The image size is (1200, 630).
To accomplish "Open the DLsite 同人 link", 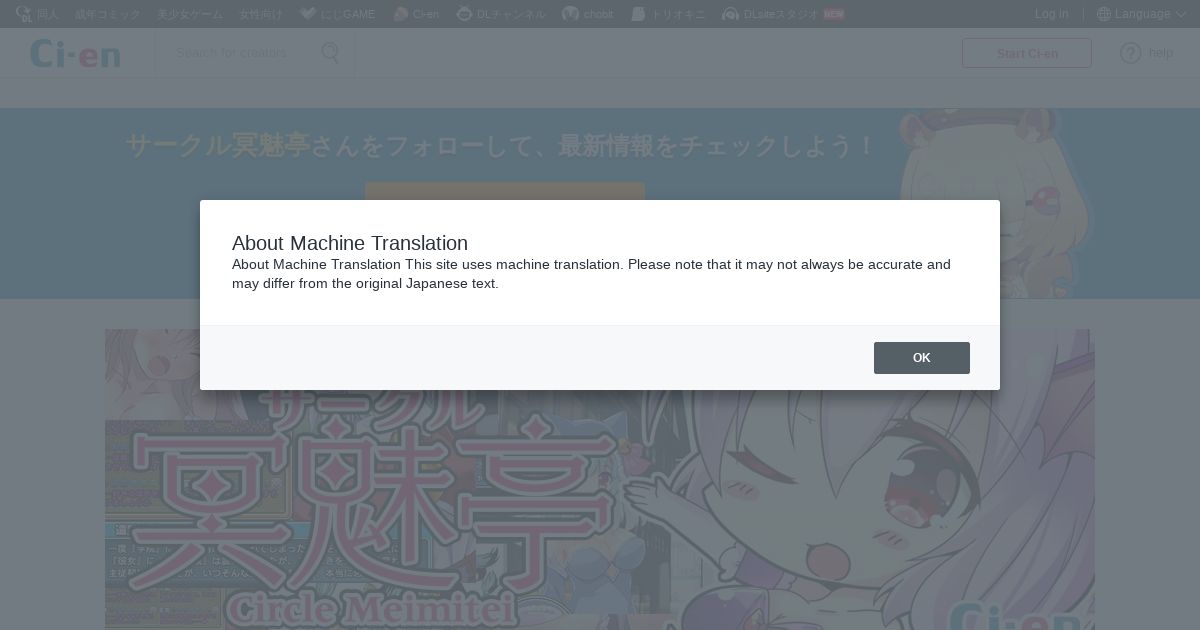I will click(x=37, y=14).
